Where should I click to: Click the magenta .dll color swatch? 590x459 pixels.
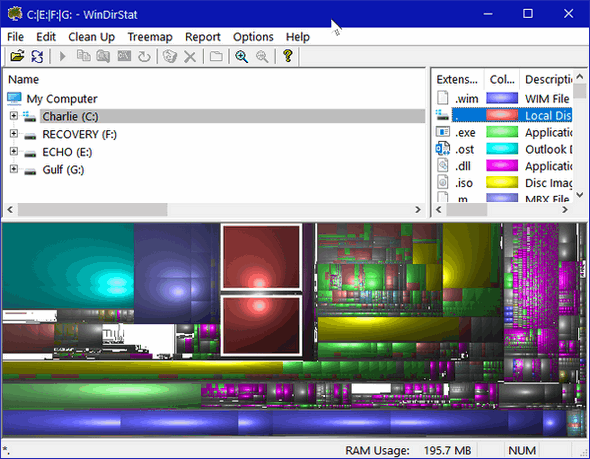tap(502, 166)
